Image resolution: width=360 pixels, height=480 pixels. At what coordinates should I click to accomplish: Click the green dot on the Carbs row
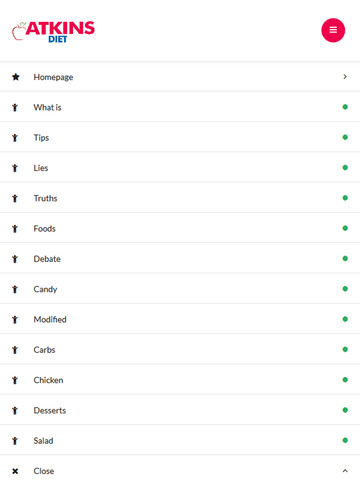(x=345, y=349)
